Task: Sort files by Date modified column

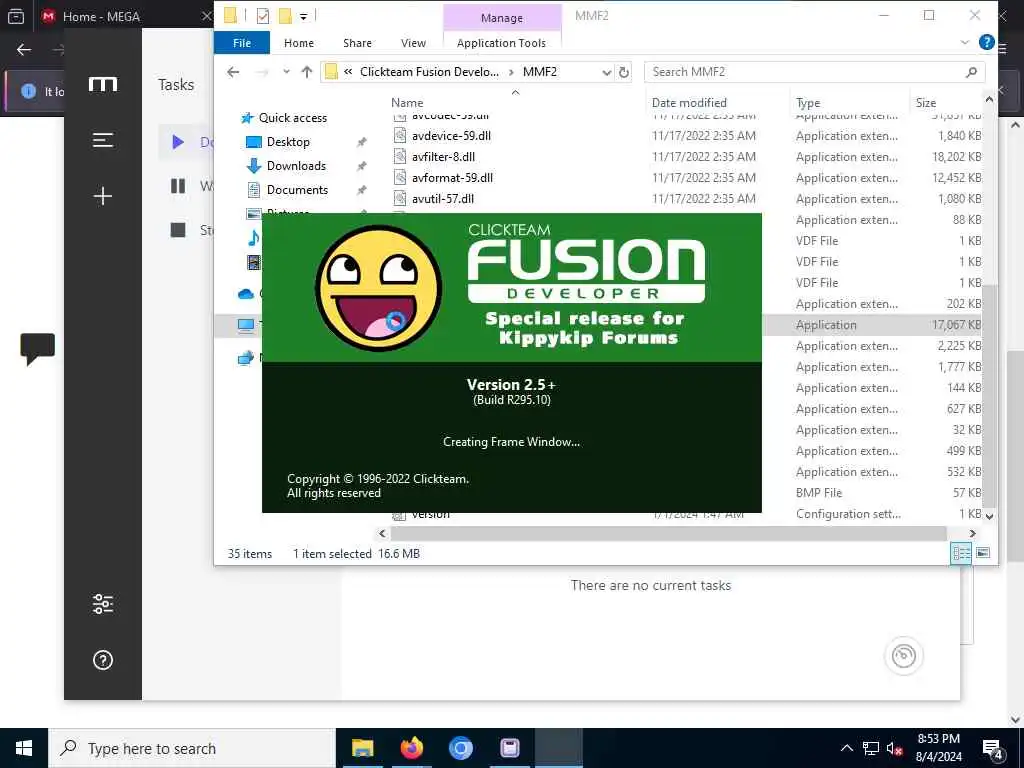Action: pos(689,103)
